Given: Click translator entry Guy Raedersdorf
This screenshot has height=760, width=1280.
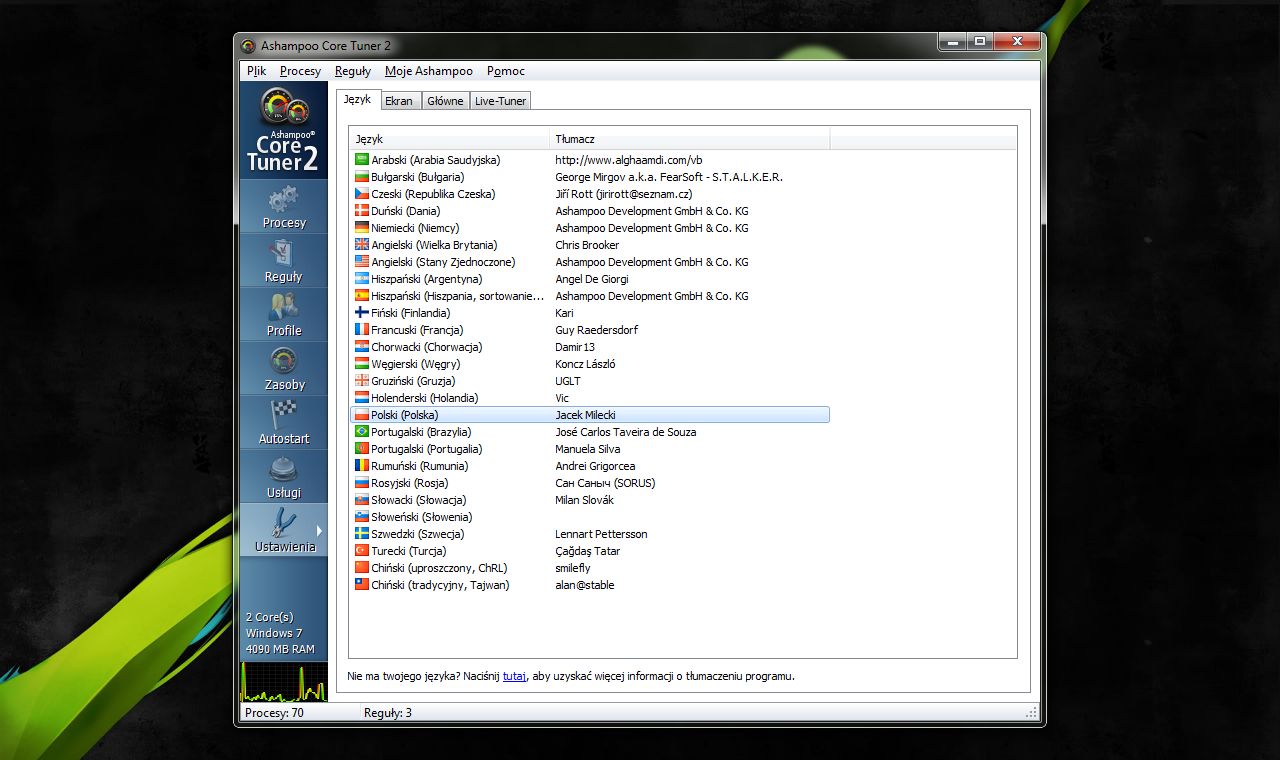Looking at the screenshot, I should click(596, 330).
